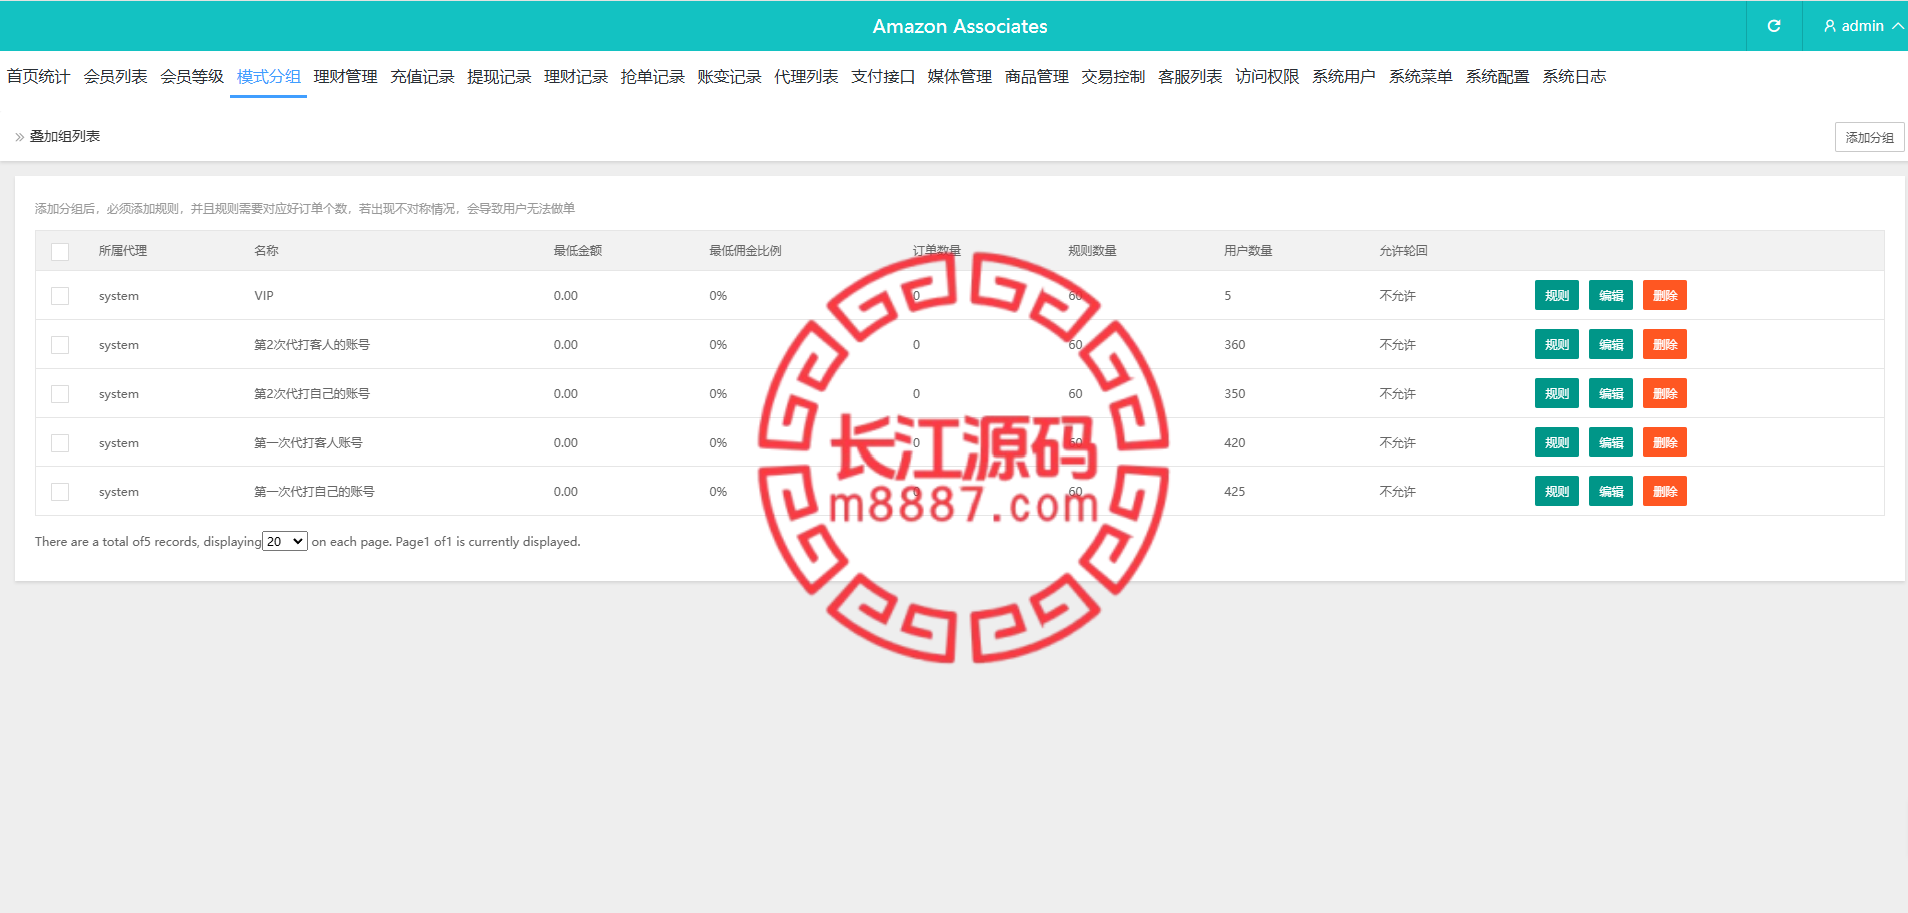Screen dimensions: 1908x913
Task: Open the 首页统计 menu
Action: point(38,76)
